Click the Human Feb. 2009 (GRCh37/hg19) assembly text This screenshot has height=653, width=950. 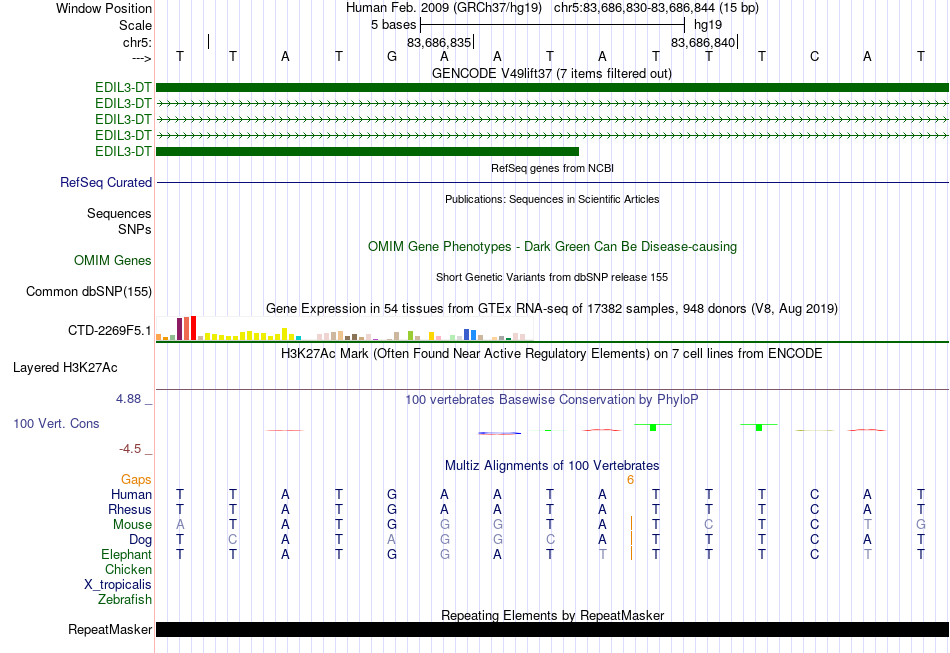[x=444, y=8]
